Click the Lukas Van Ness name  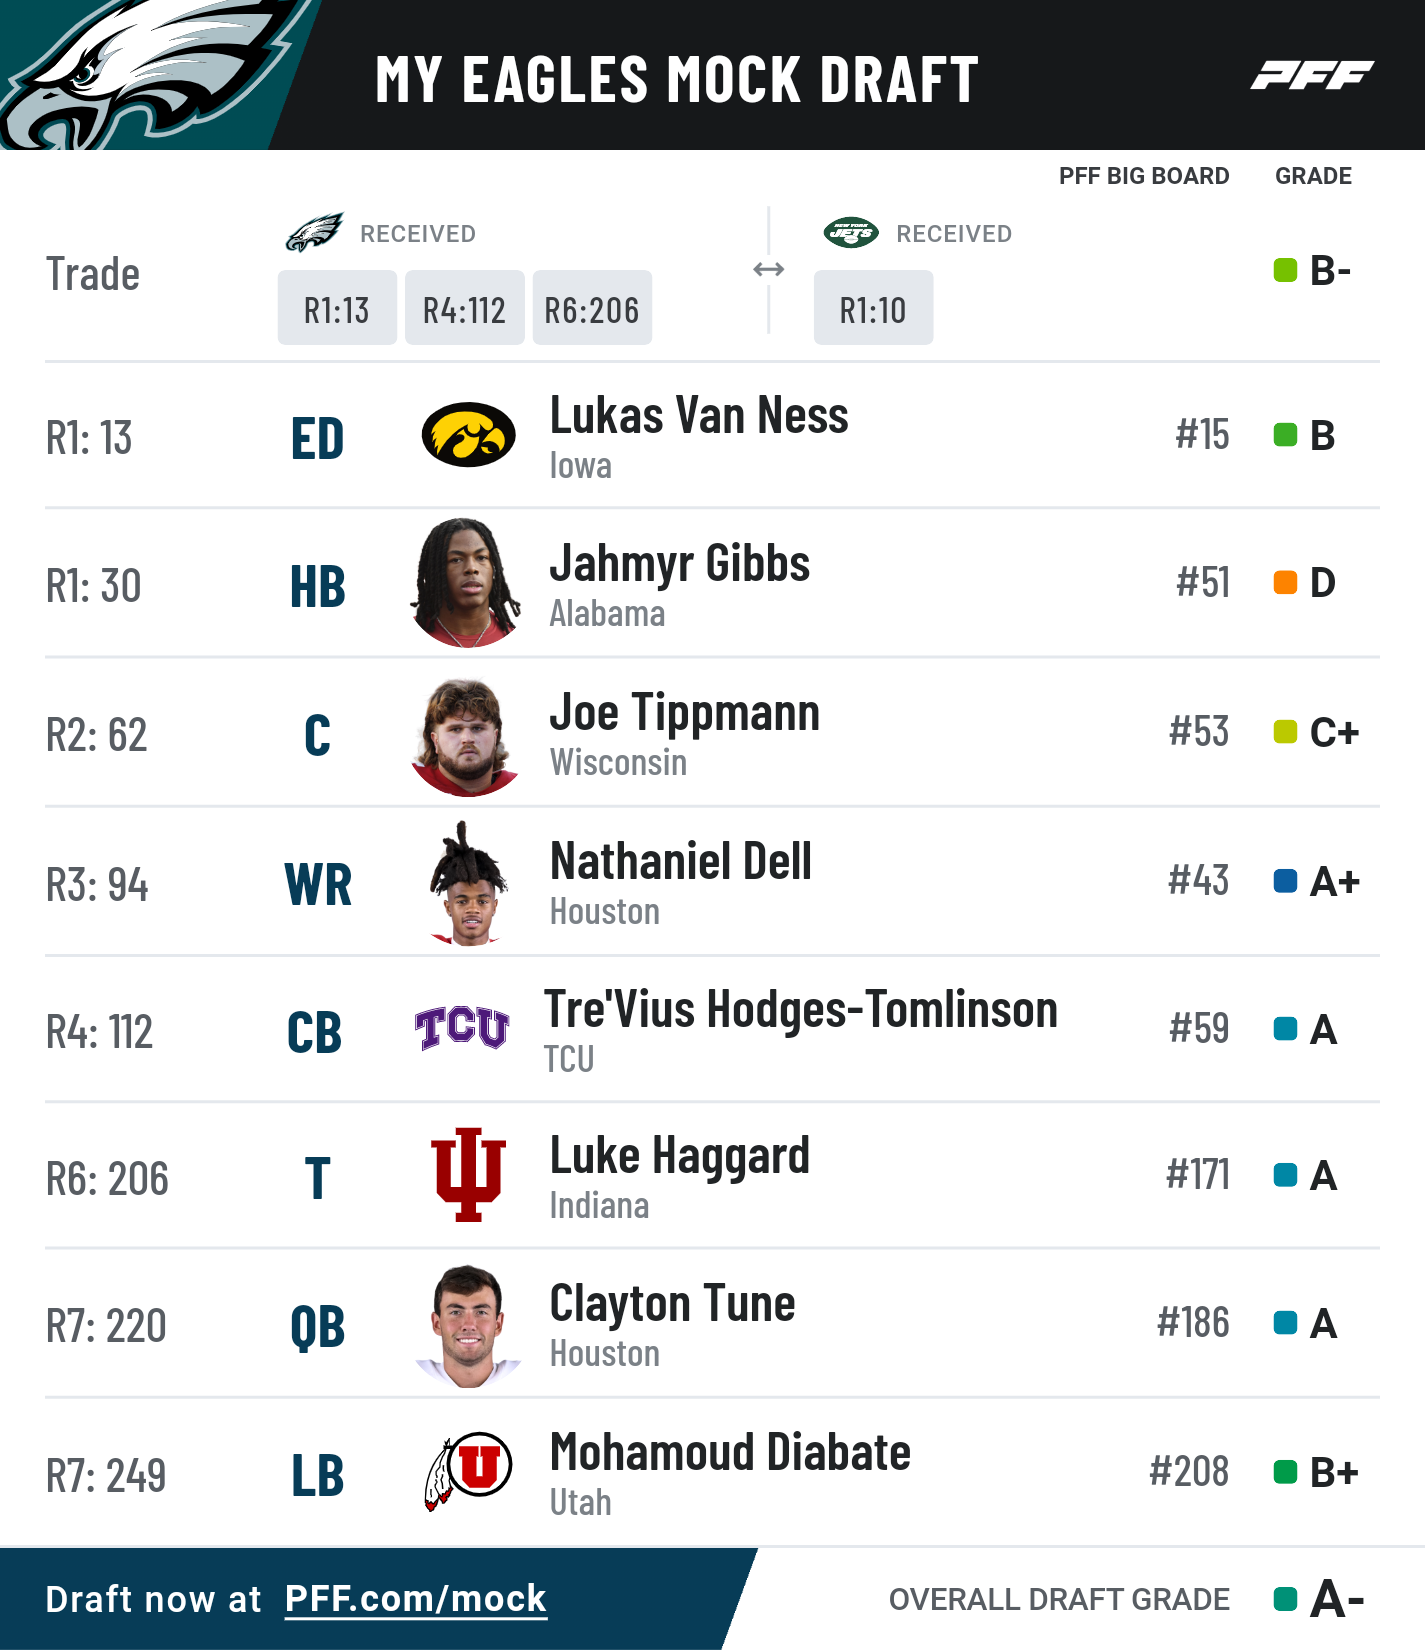(x=699, y=415)
